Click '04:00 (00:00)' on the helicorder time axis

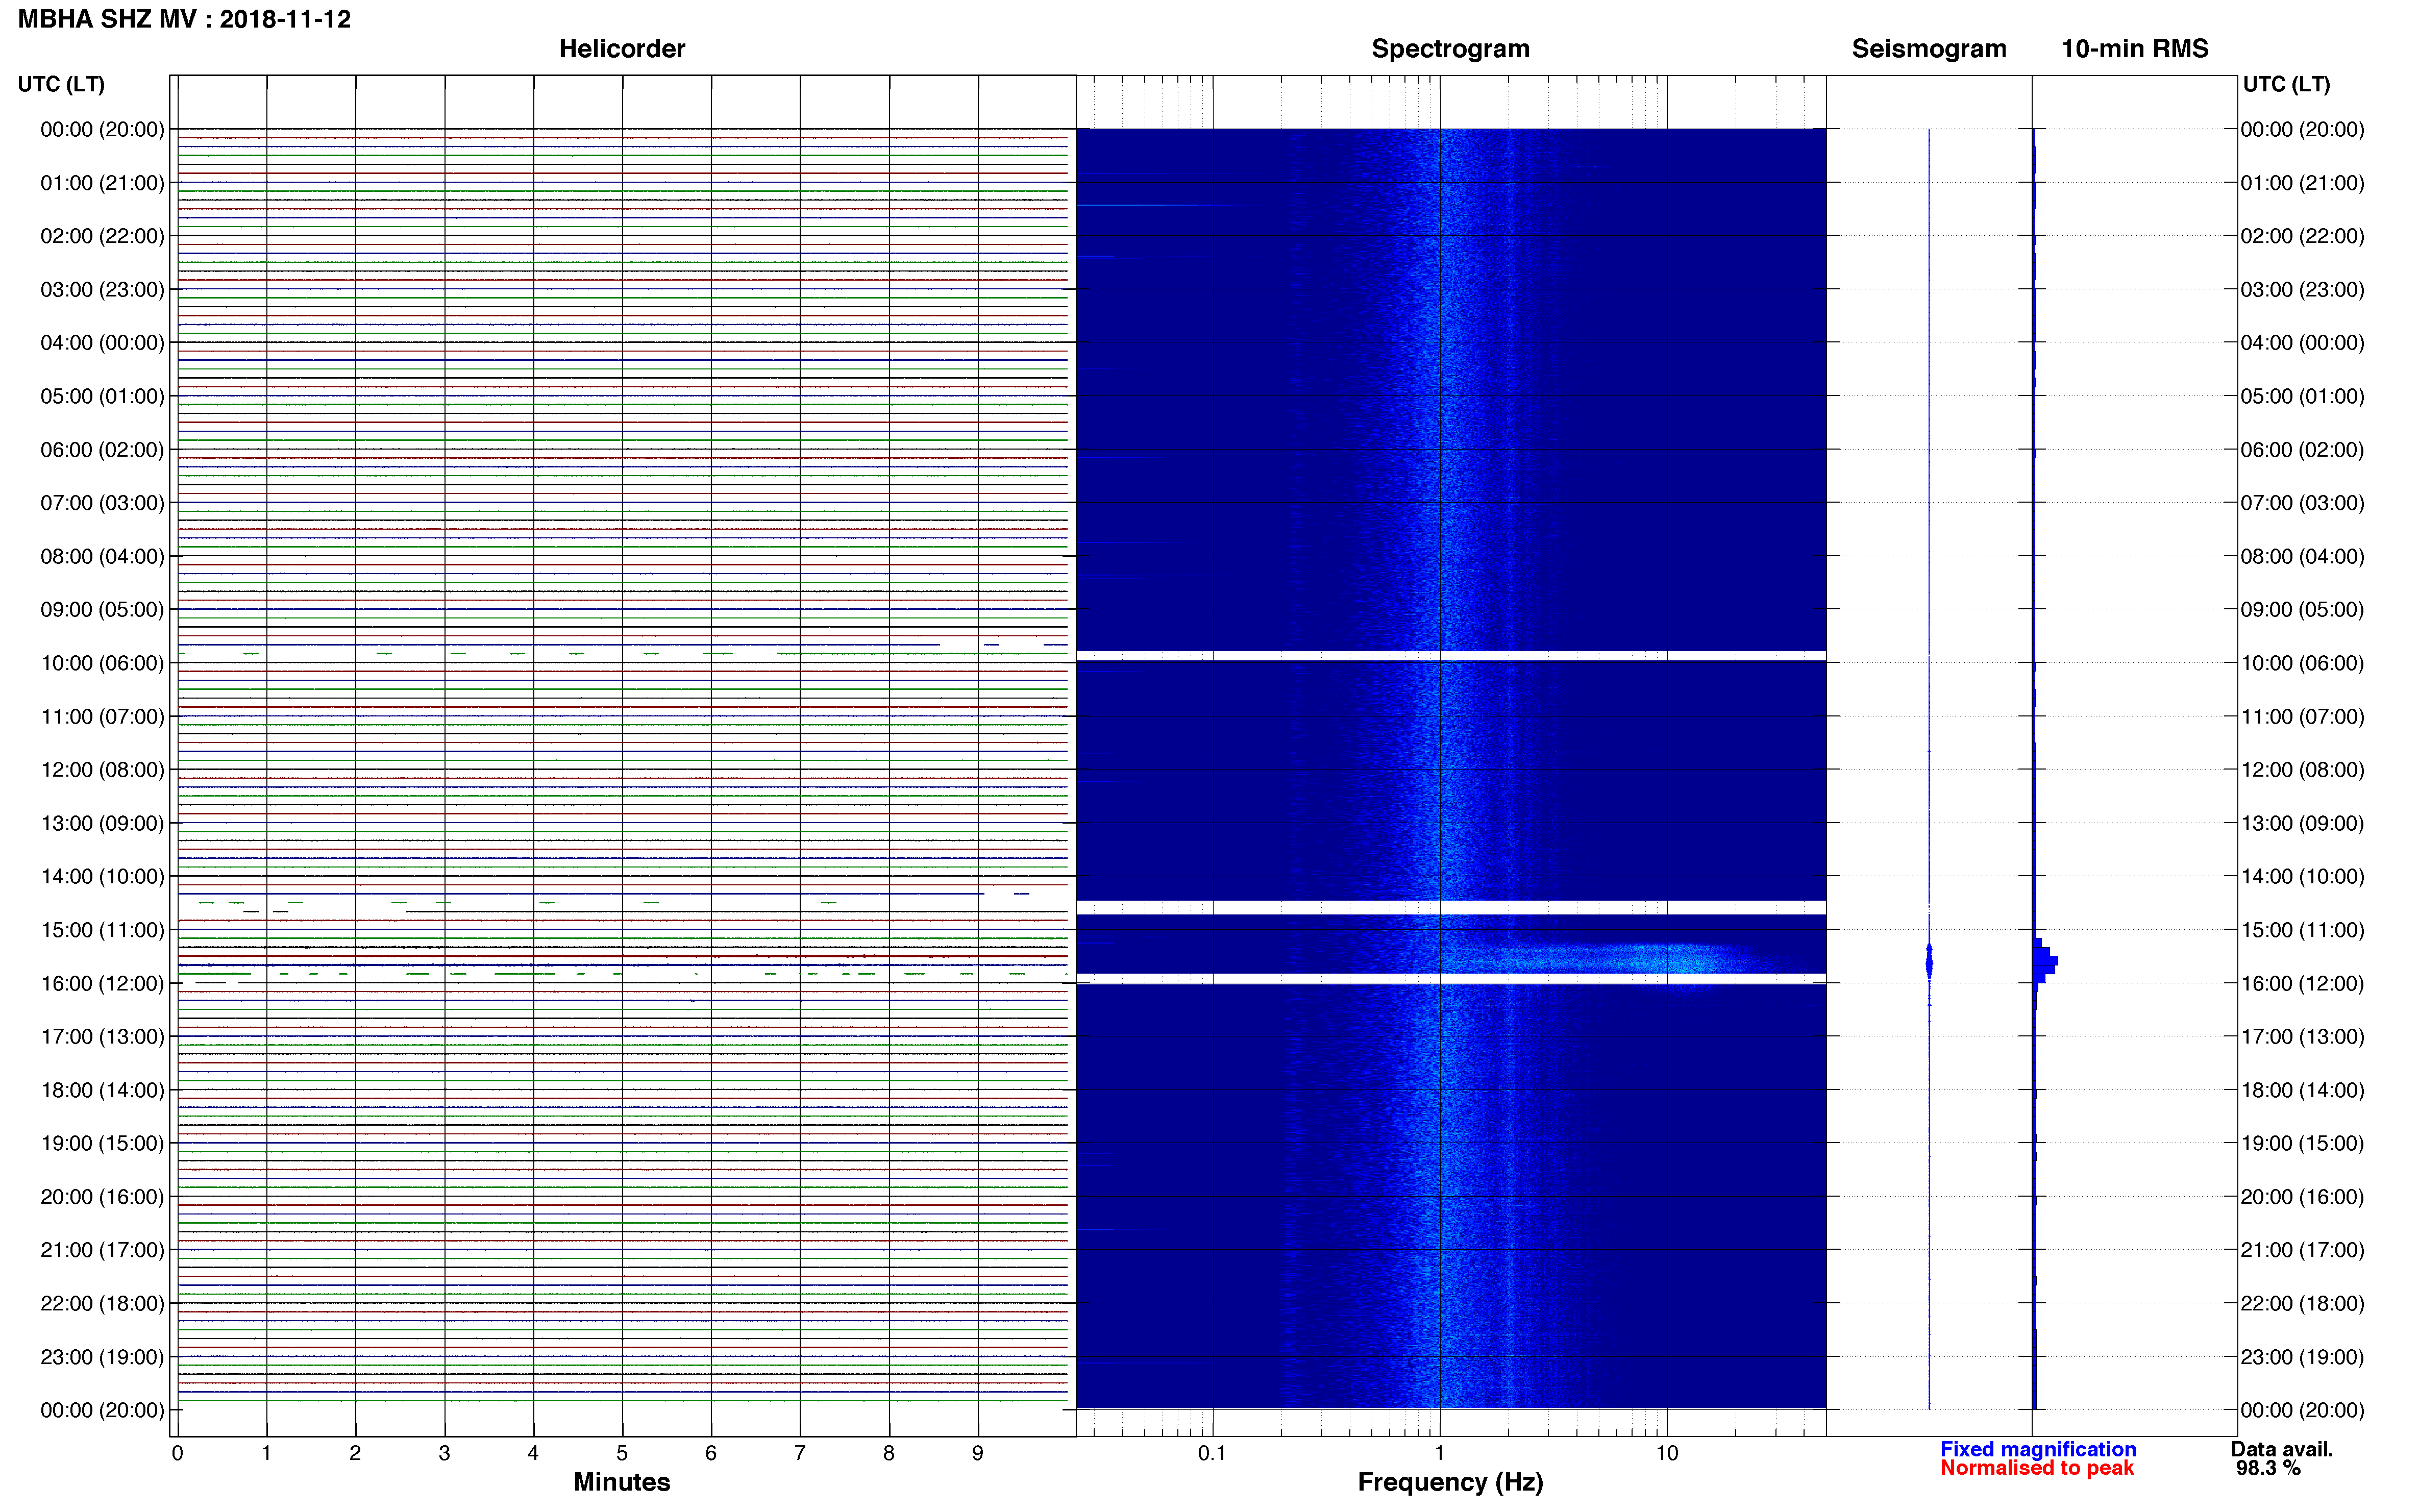click(102, 343)
